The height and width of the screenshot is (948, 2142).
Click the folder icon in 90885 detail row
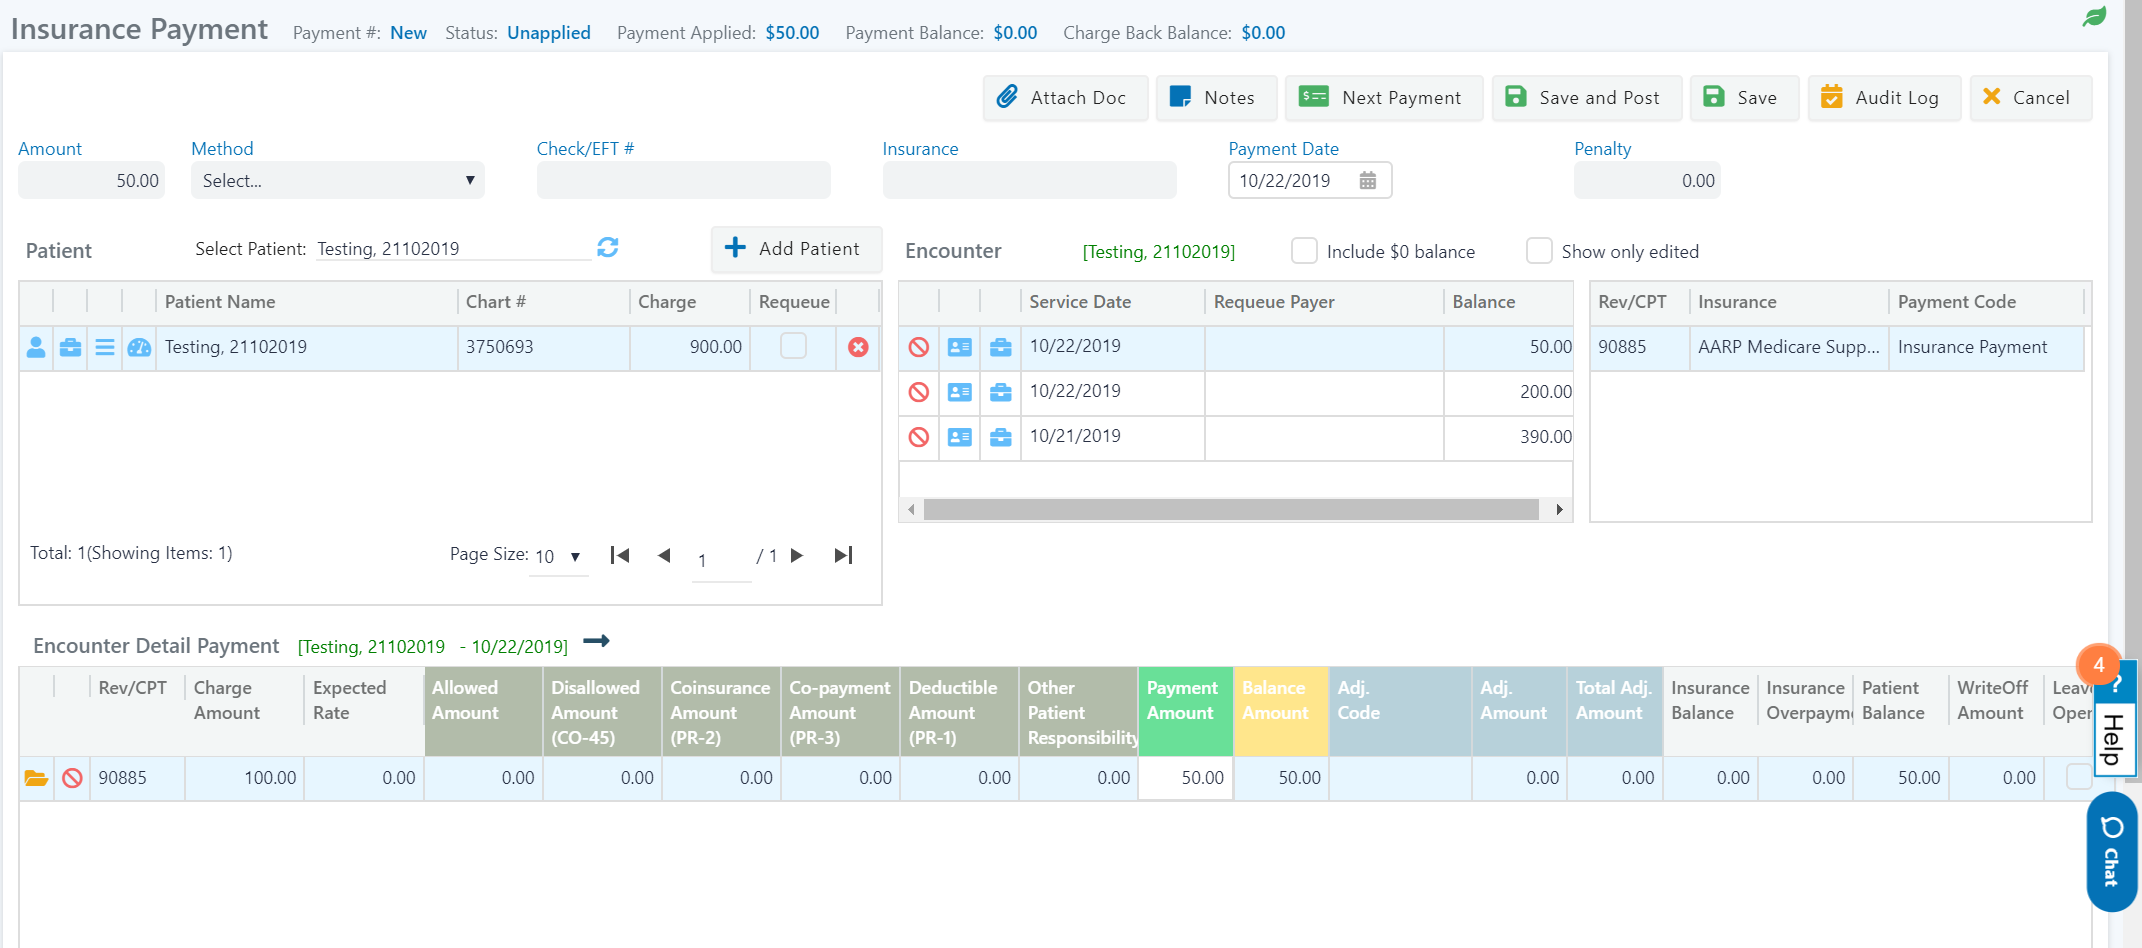click(x=36, y=778)
